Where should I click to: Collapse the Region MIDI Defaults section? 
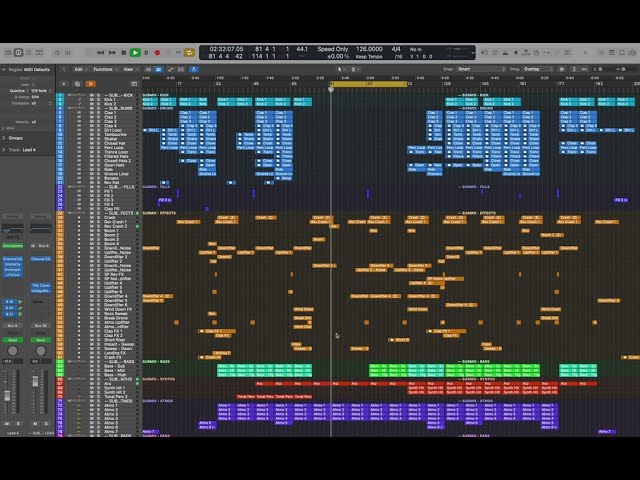tap(4, 70)
